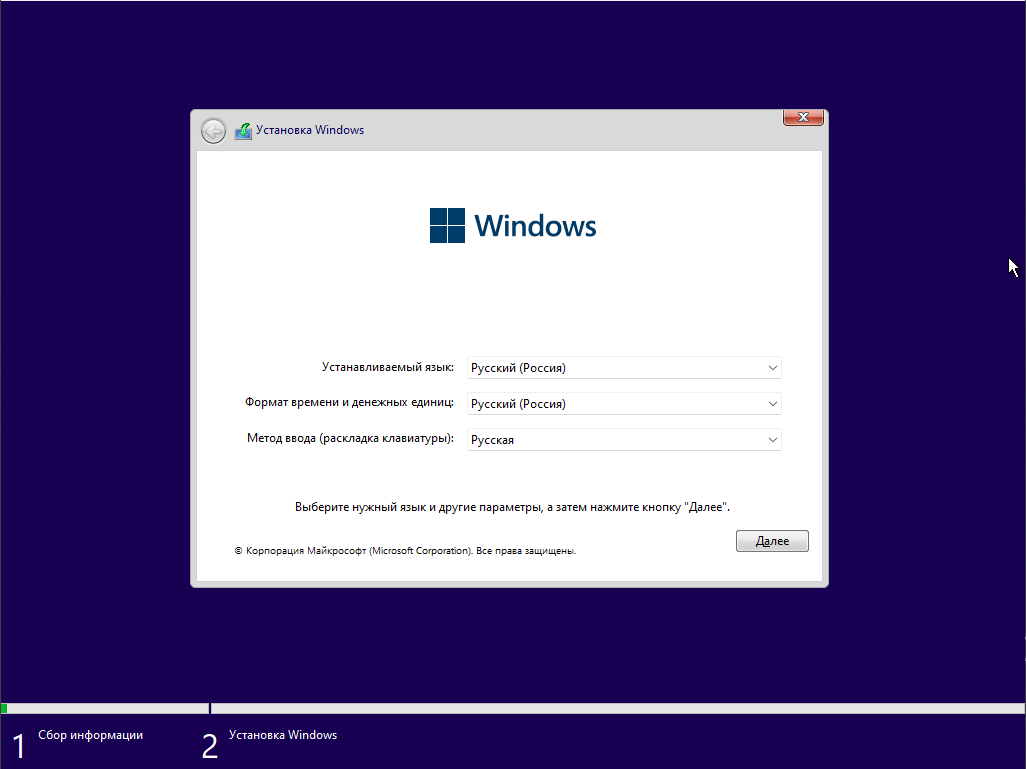
Task: Click step 1 Сбор информации
Action: (x=77, y=744)
